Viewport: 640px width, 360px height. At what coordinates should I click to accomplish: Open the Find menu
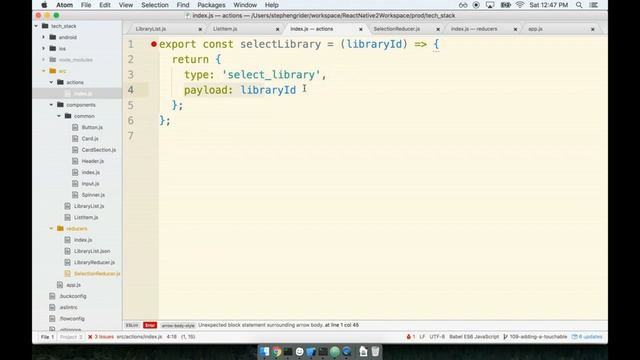[x=183, y=5]
